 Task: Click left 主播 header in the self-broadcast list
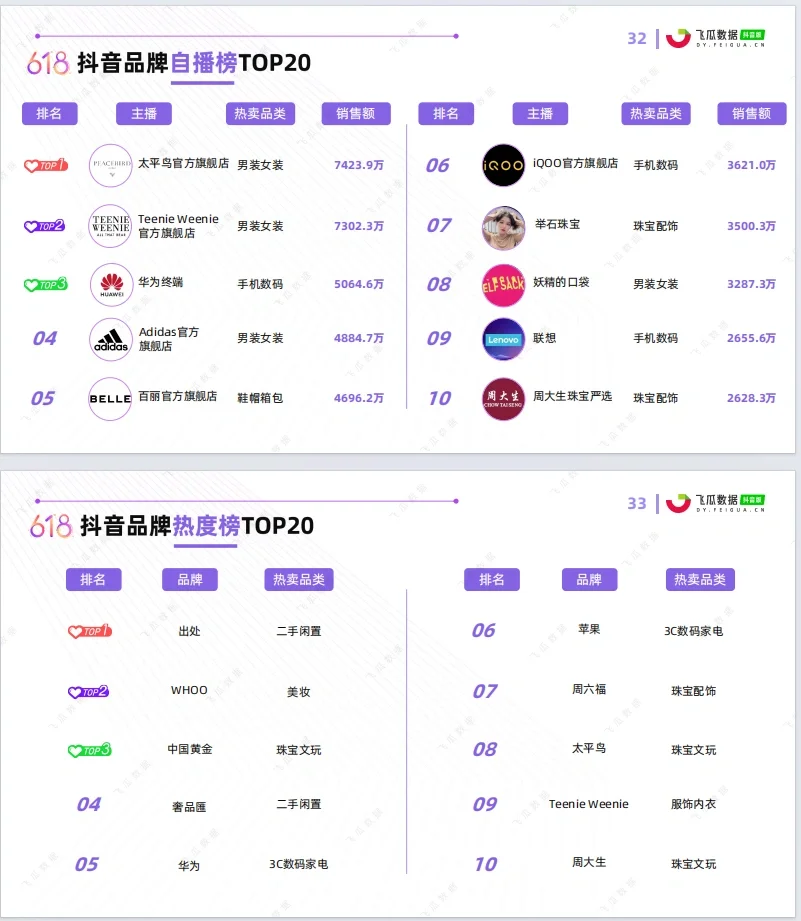click(144, 113)
